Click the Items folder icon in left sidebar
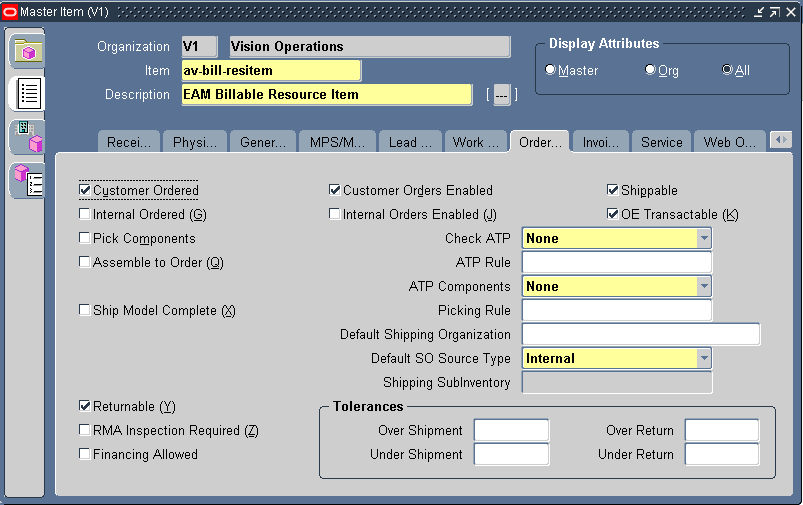 28,51
